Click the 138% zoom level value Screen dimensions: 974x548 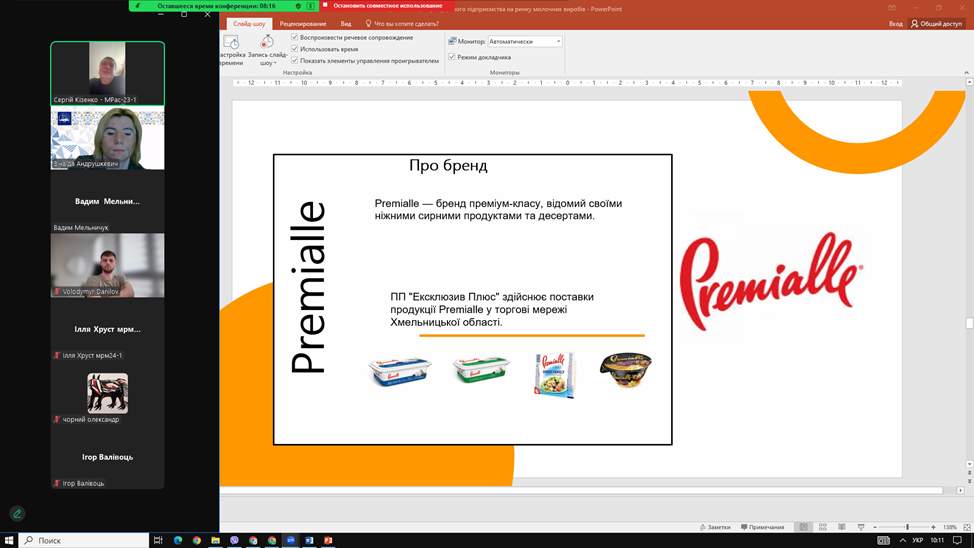click(950, 527)
